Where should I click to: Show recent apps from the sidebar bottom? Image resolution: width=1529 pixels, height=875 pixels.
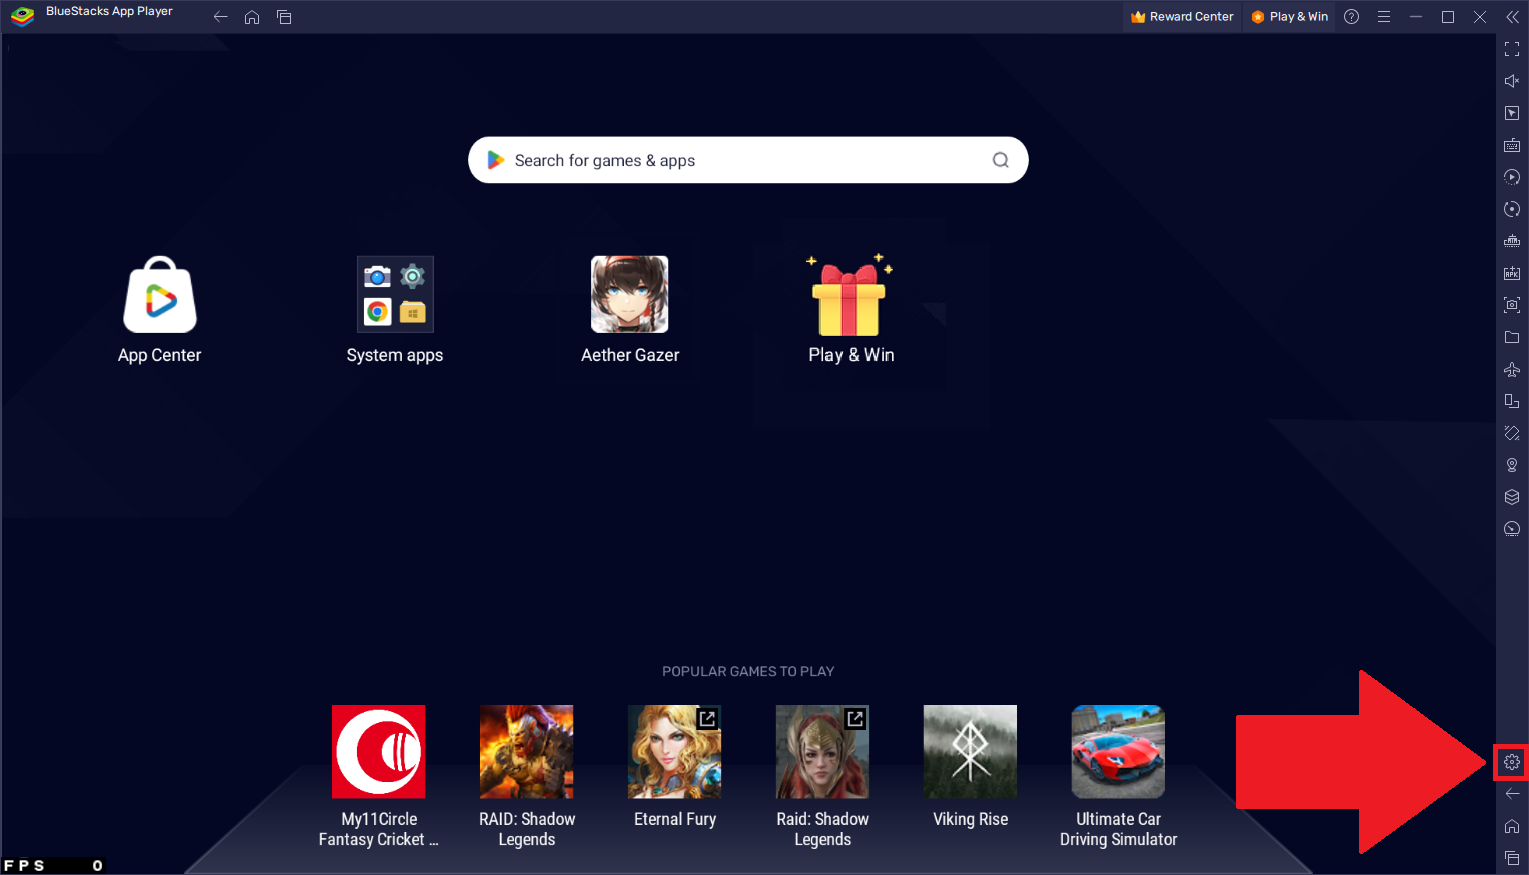[x=1512, y=858]
